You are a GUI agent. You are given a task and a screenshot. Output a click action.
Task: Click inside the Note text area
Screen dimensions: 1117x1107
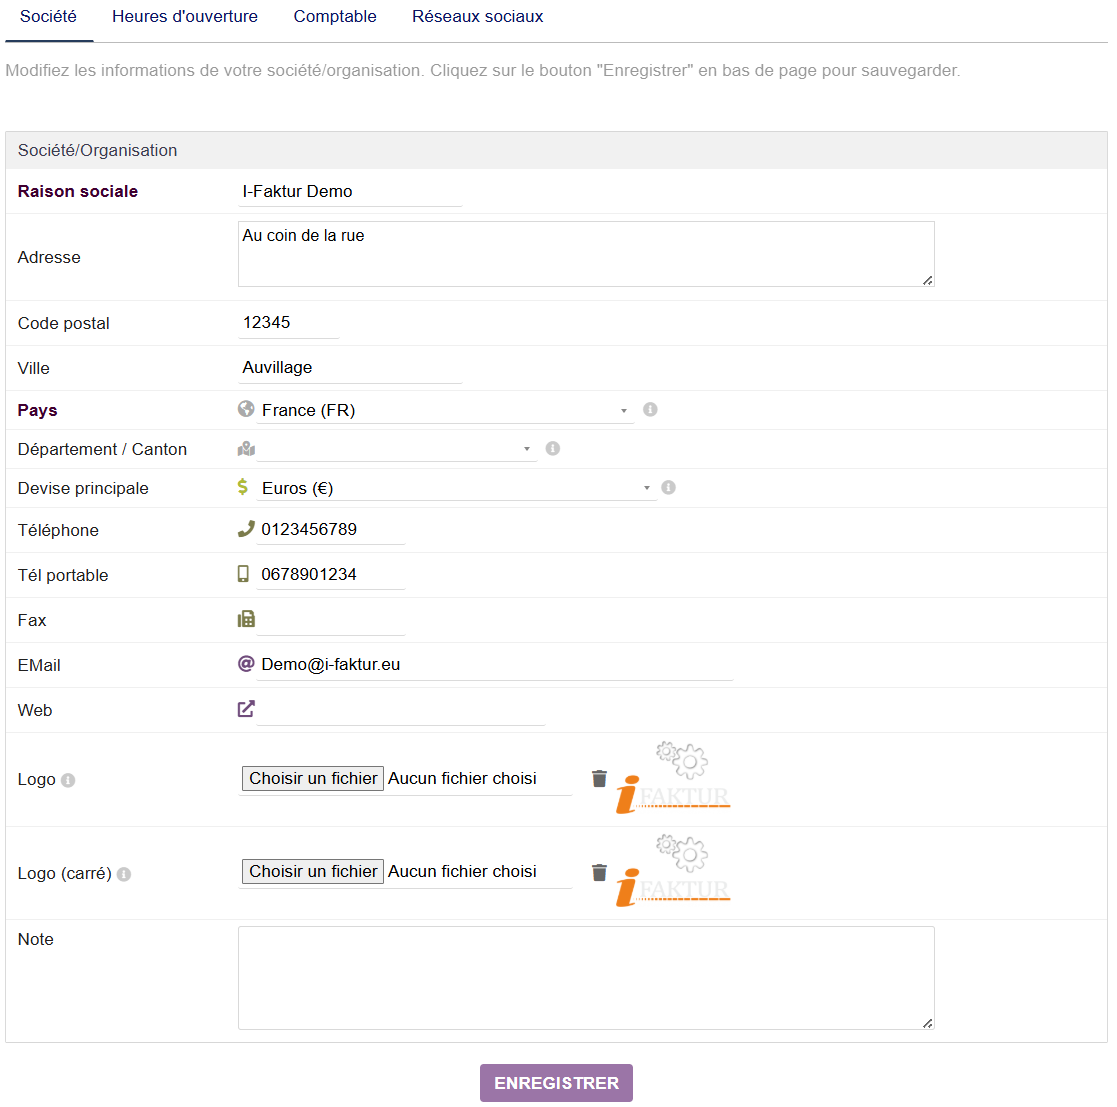coord(586,977)
